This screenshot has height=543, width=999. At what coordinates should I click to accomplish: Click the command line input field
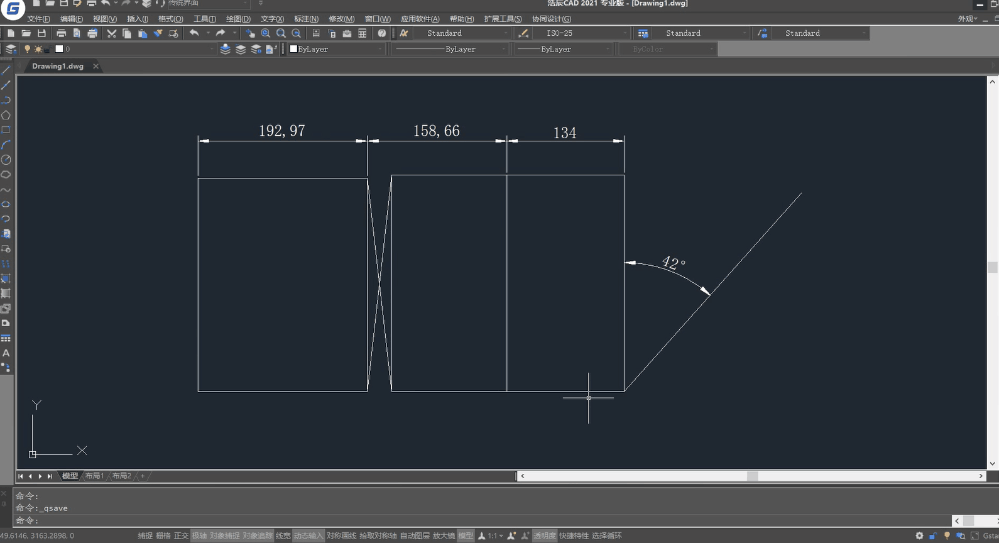tap(484, 521)
